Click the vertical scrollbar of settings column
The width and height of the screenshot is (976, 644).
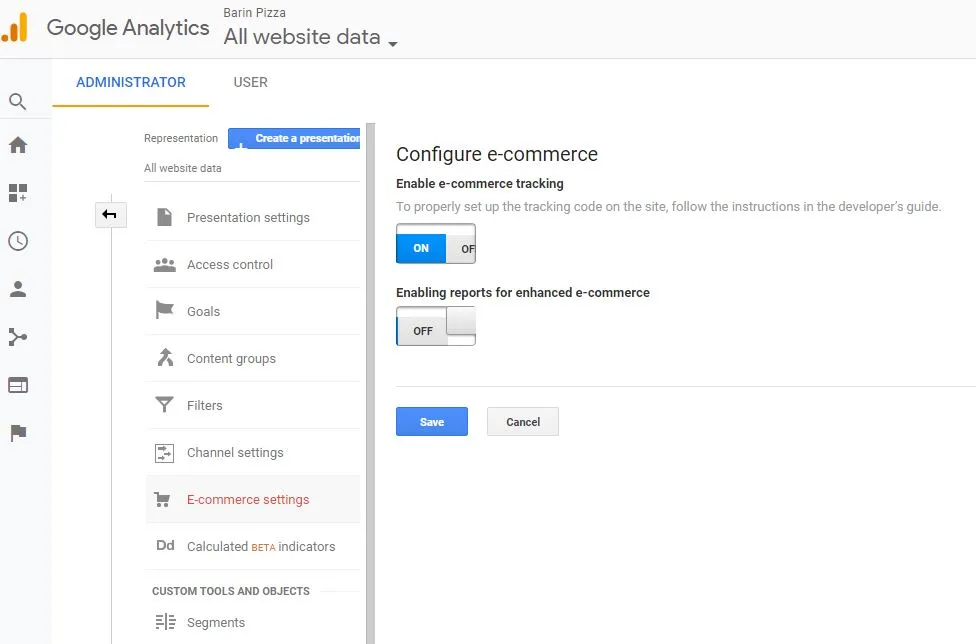click(370, 383)
